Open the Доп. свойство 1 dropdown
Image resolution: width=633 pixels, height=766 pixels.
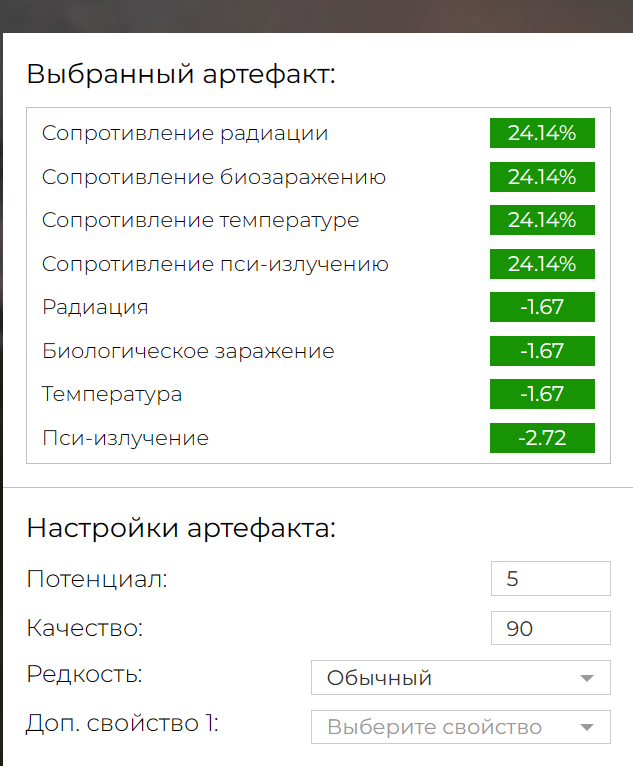coord(461,727)
